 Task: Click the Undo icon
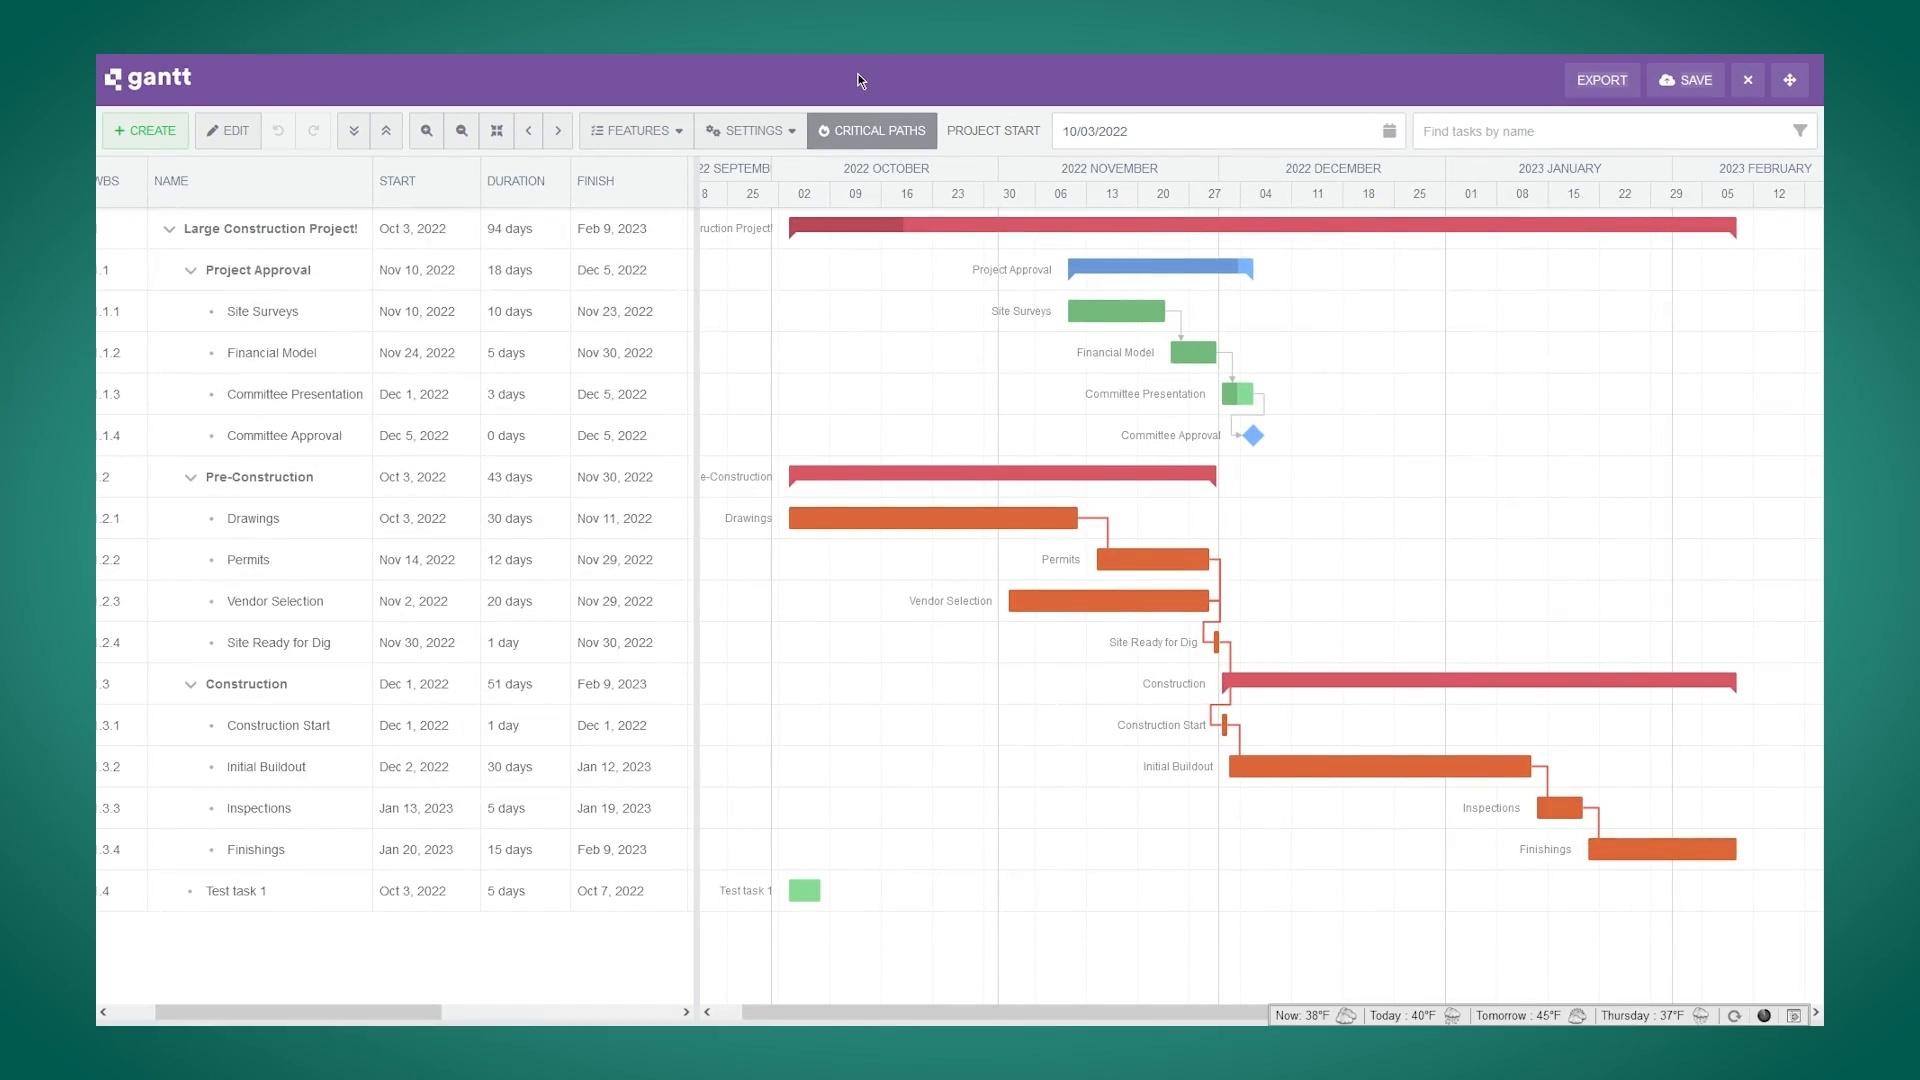click(x=279, y=131)
